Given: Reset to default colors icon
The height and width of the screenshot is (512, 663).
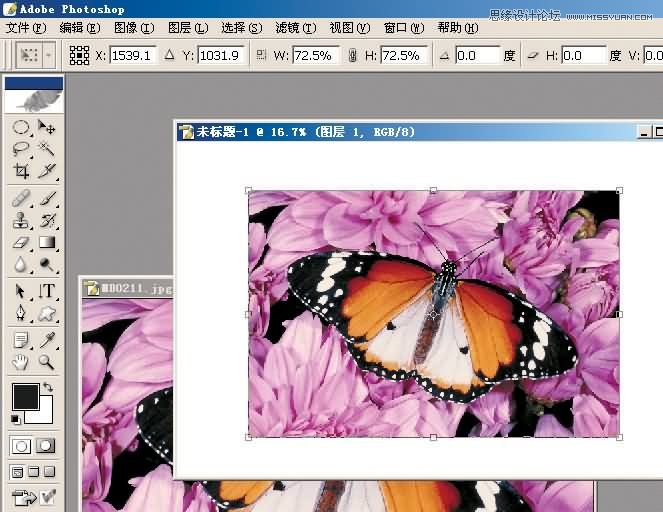Looking at the screenshot, I should (16, 419).
